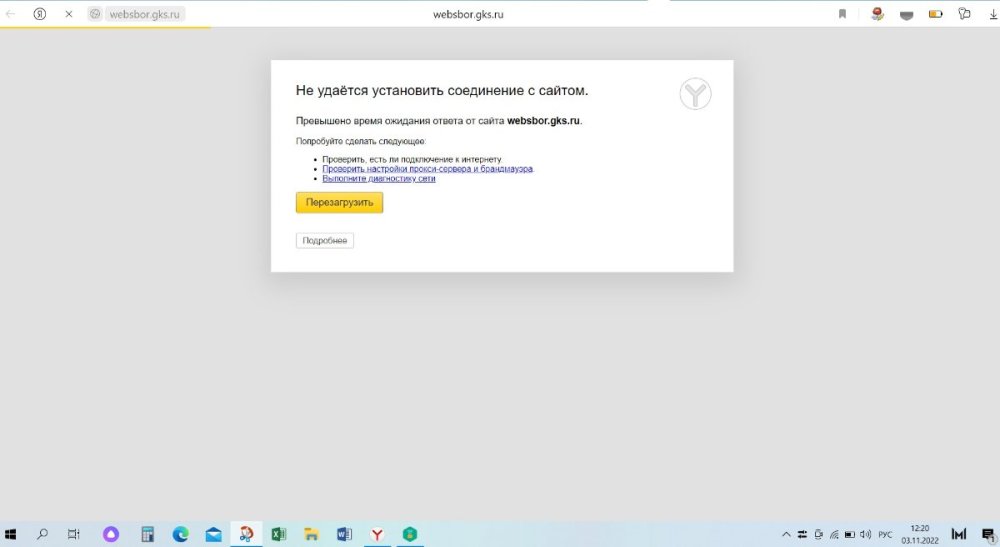Open the Mail app on the taskbar
The height and width of the screenshot is (547, 1000).
click(214, 534)
